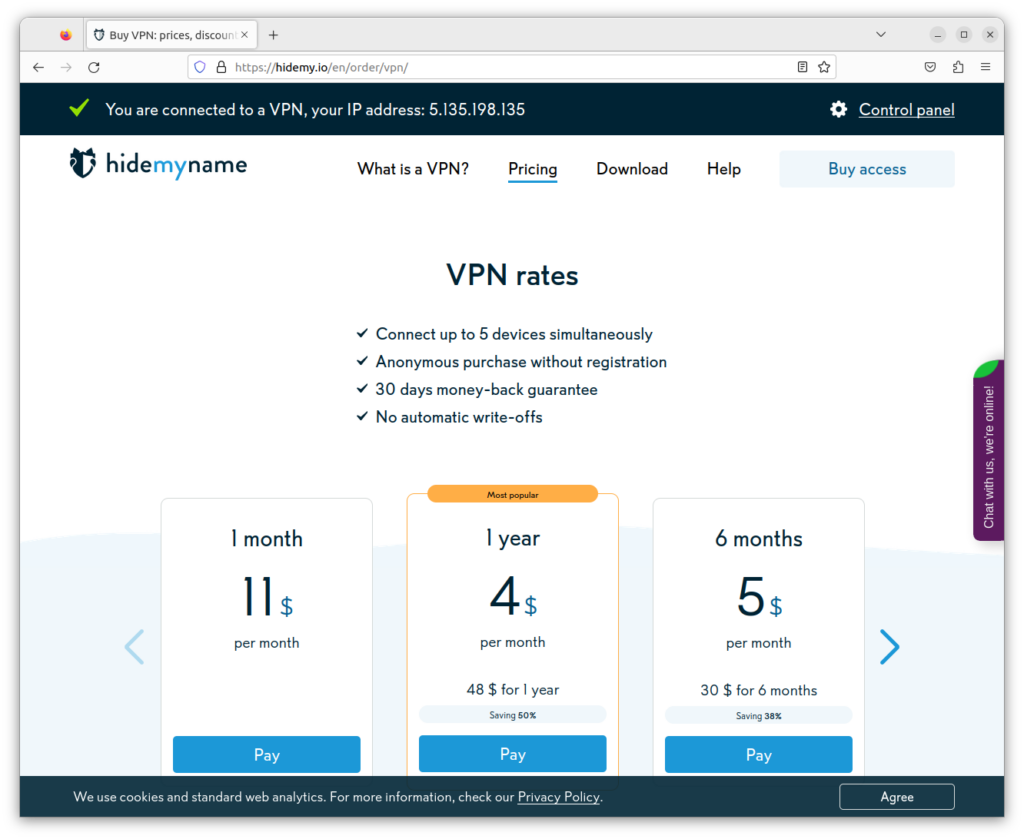
Task: Click the gear icon beside Control panel
Action: coord(839,110)
